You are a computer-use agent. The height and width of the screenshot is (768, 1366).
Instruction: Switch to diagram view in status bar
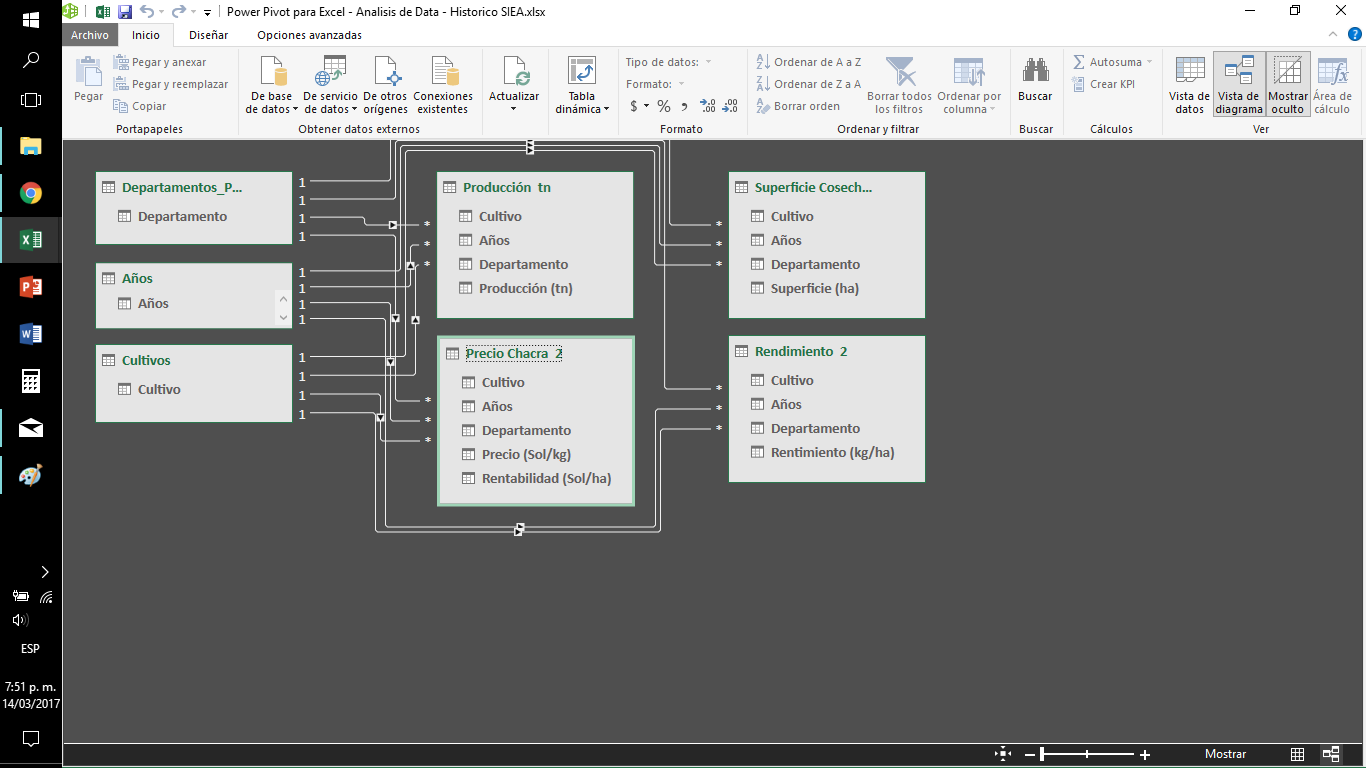point(1331,754)
